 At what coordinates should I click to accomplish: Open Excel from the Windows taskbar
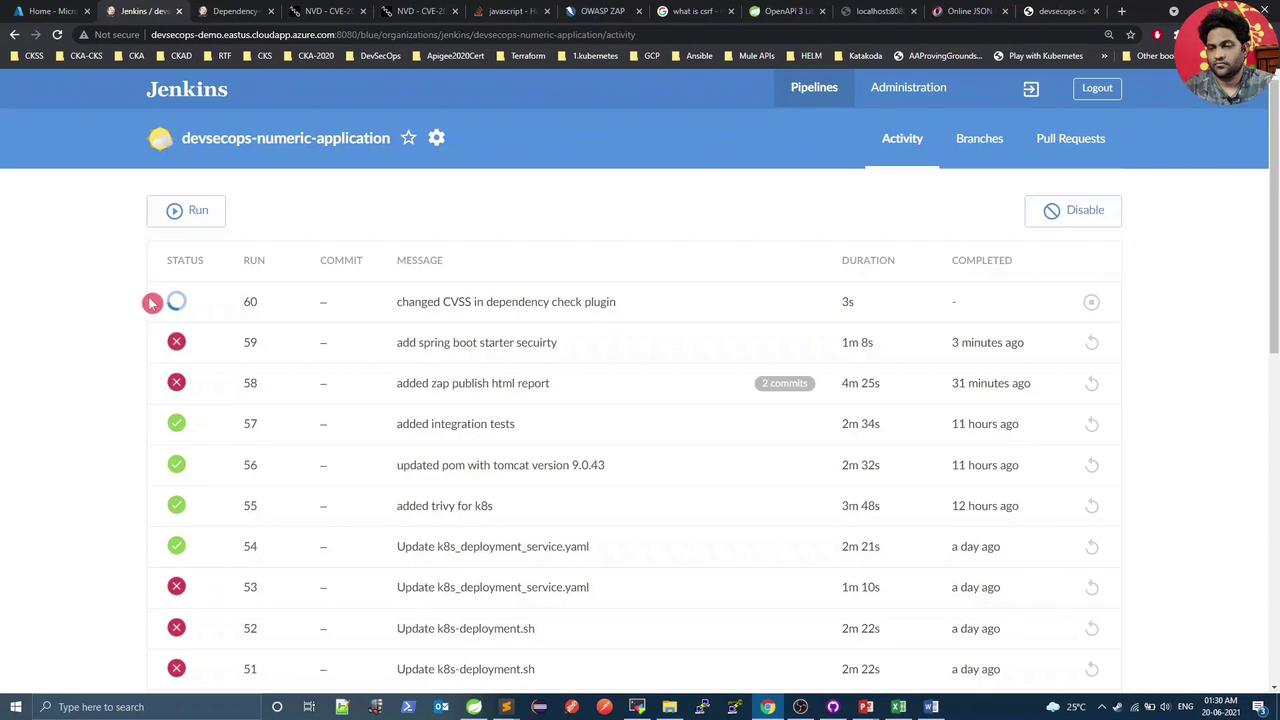[898, 707]
